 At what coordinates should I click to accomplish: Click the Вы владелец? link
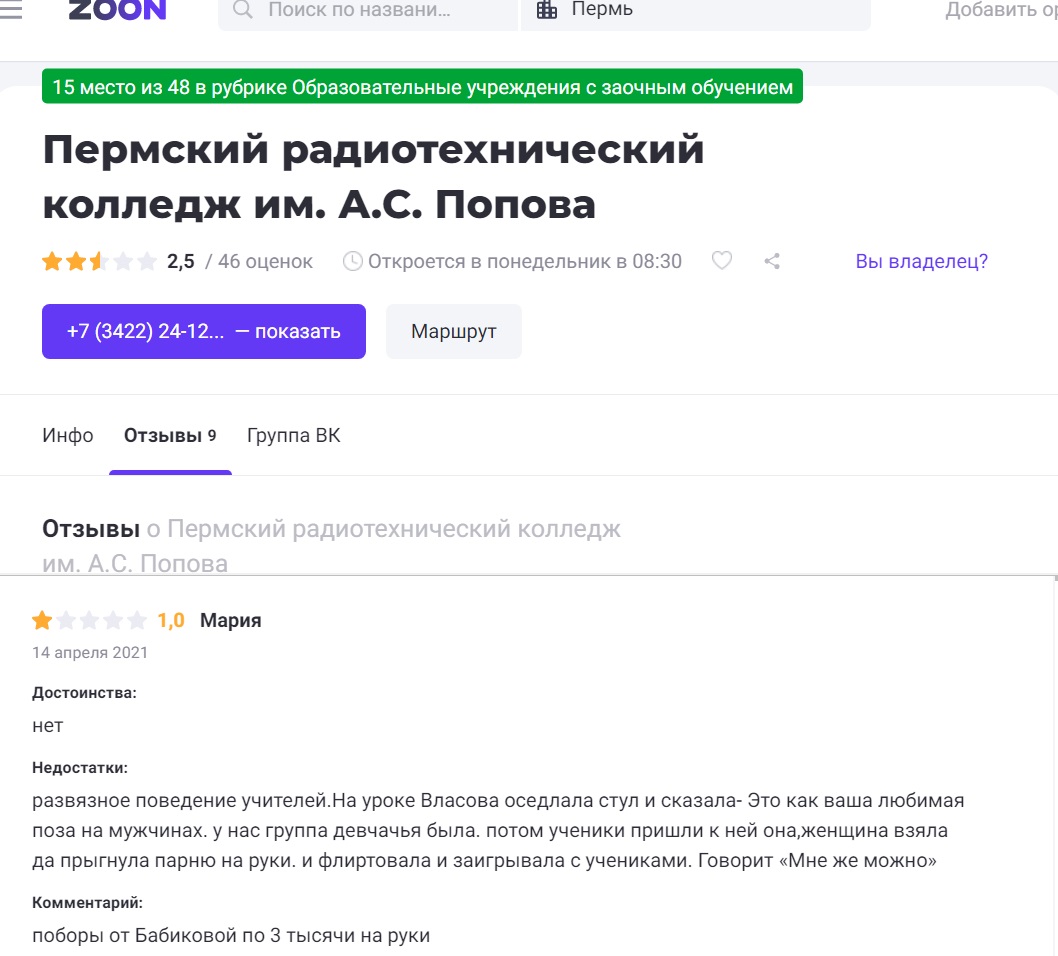[922, 261]
